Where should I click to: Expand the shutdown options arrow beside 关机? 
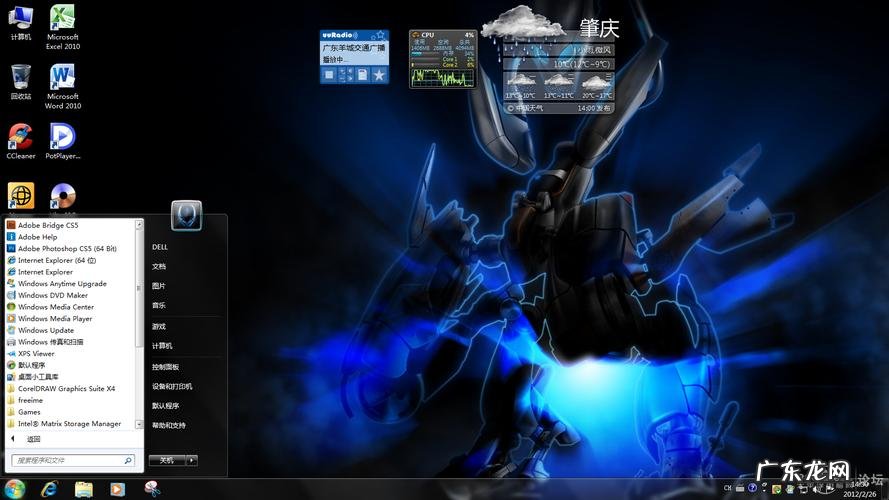coord(192,460)
